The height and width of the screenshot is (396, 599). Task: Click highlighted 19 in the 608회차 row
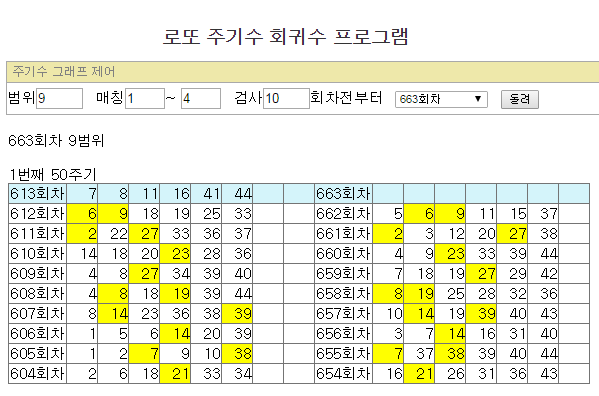175,294
